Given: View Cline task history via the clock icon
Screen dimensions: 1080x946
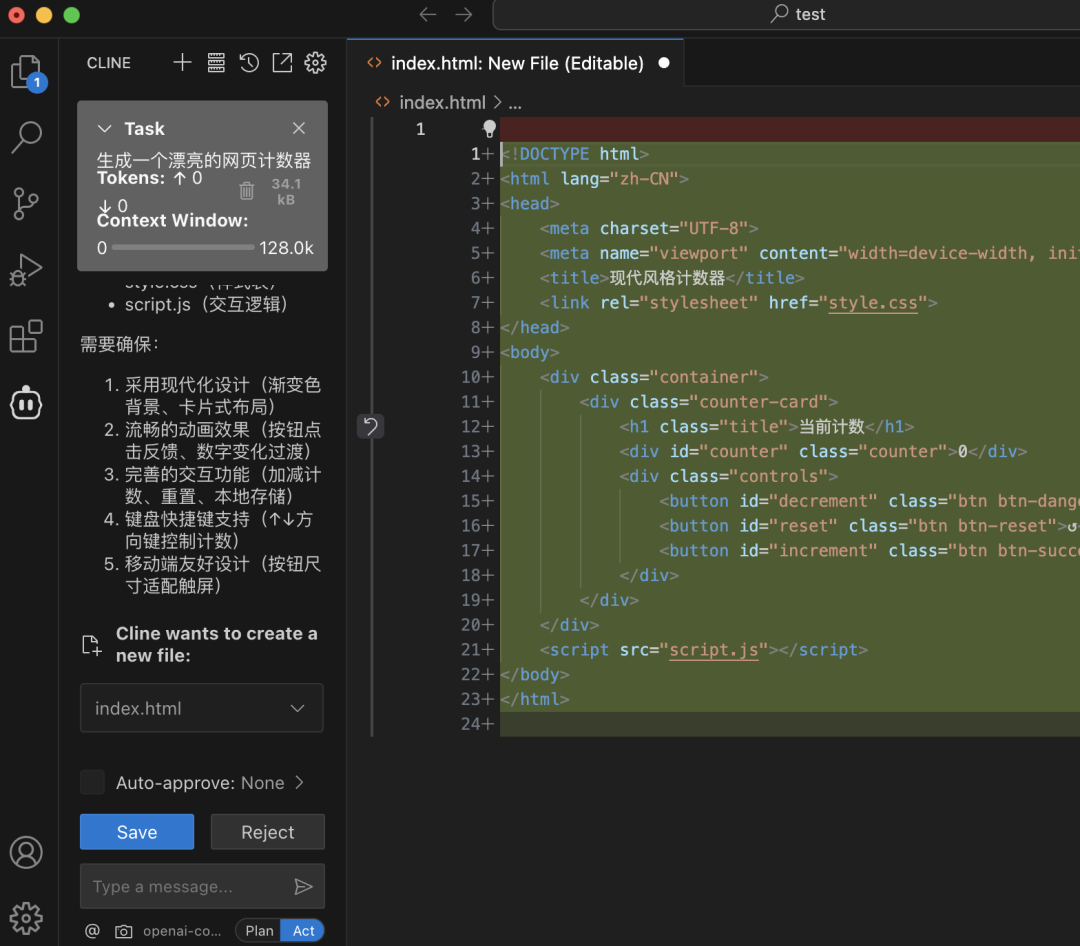Looking at the screenshot, I should (x=250, y=62).
